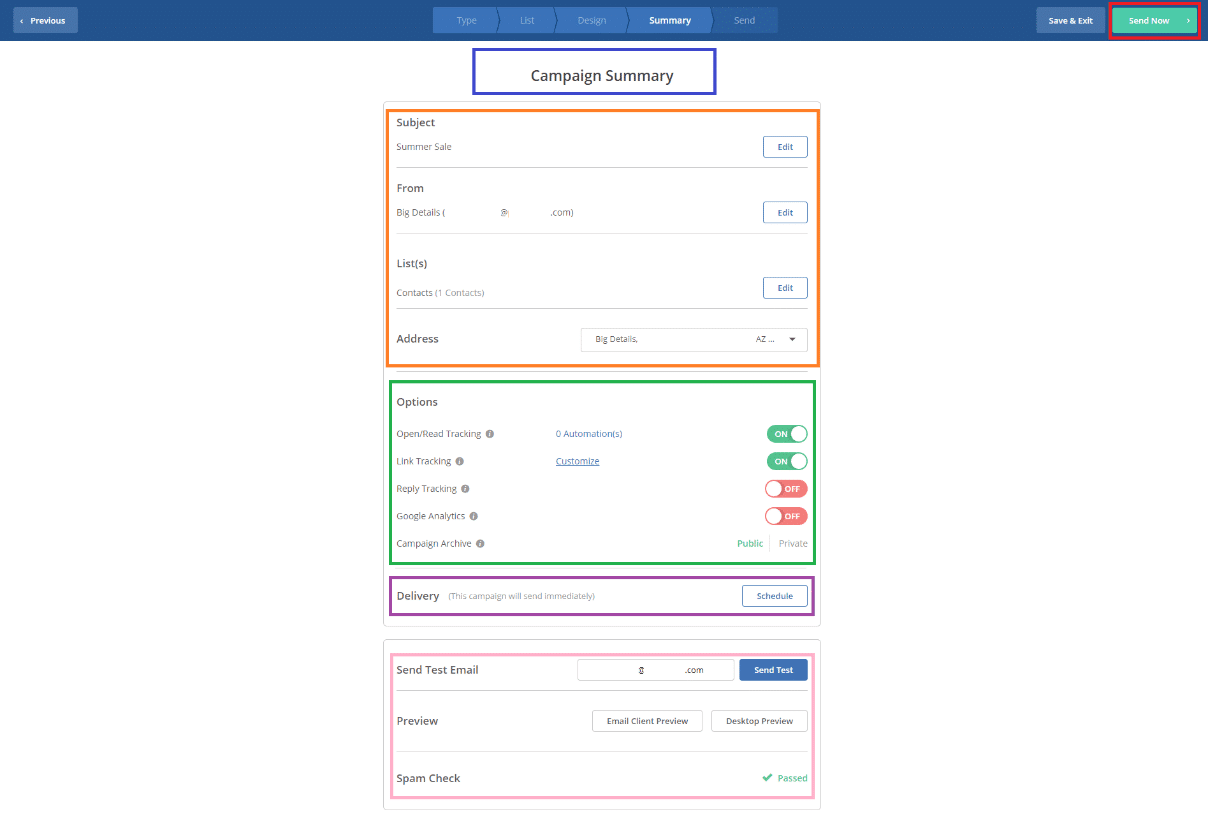Turn off Link Tracking toggle
The image size is (1208, 821).
click(x=787, y=461)
